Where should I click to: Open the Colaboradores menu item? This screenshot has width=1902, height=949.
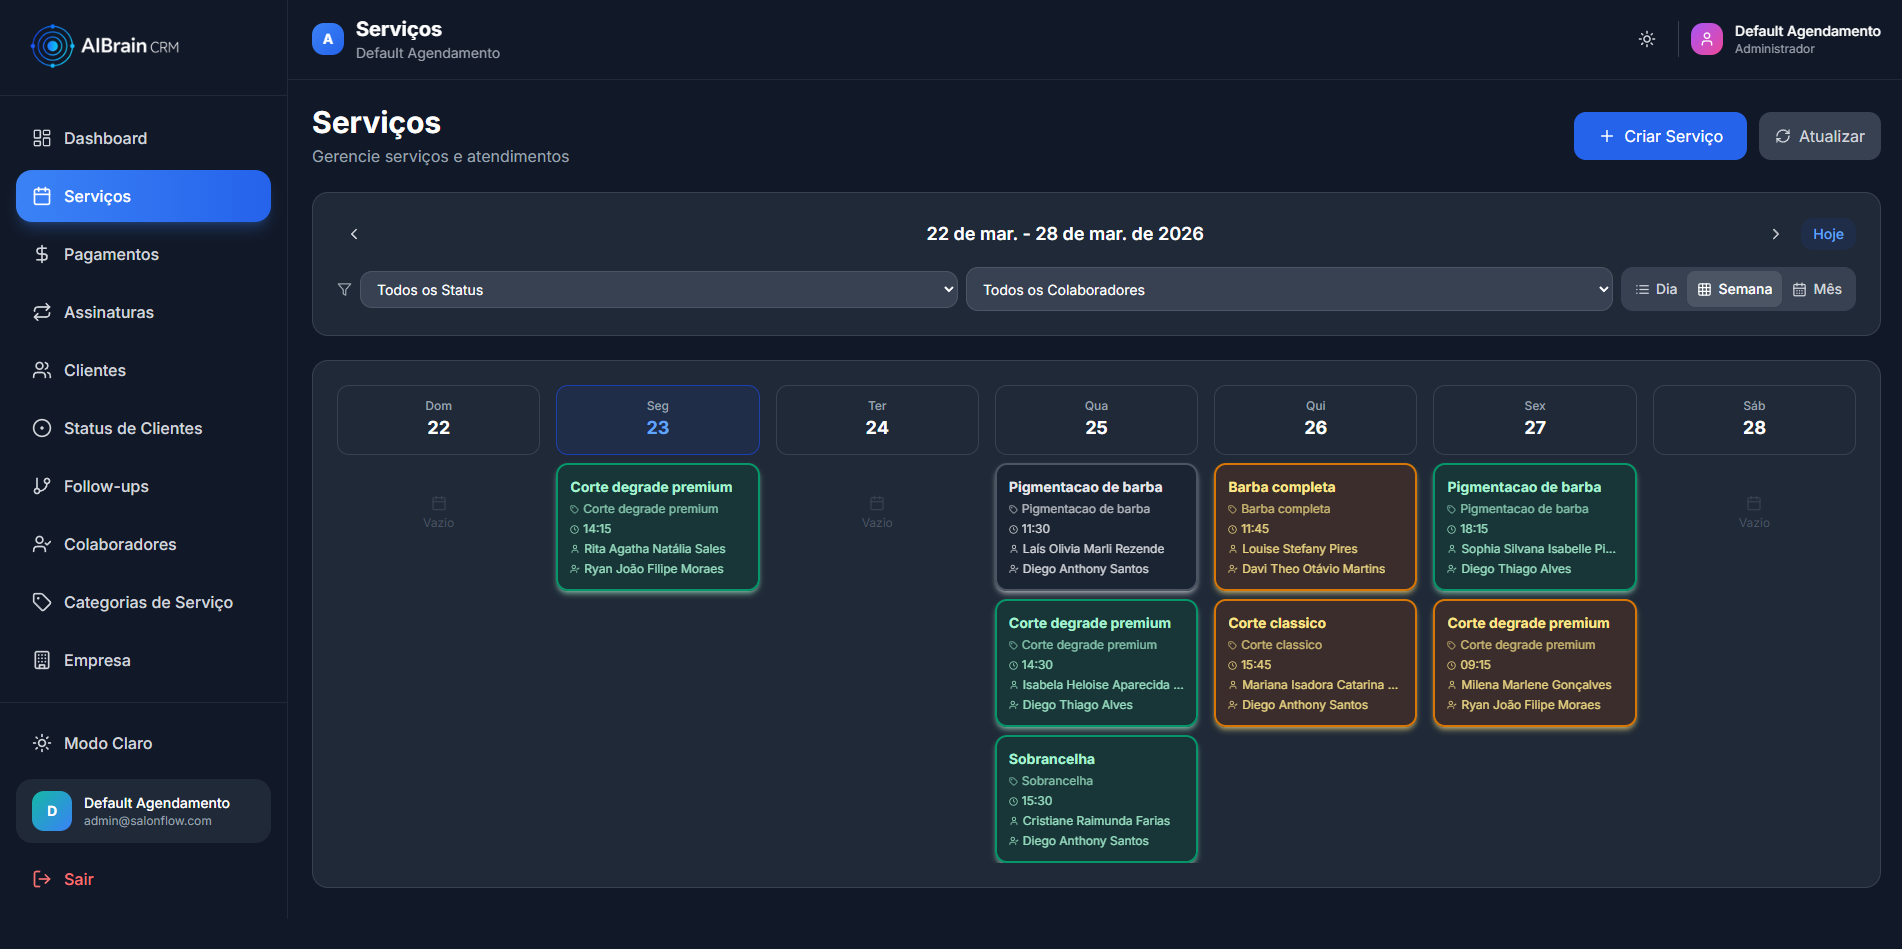point(143,544)
